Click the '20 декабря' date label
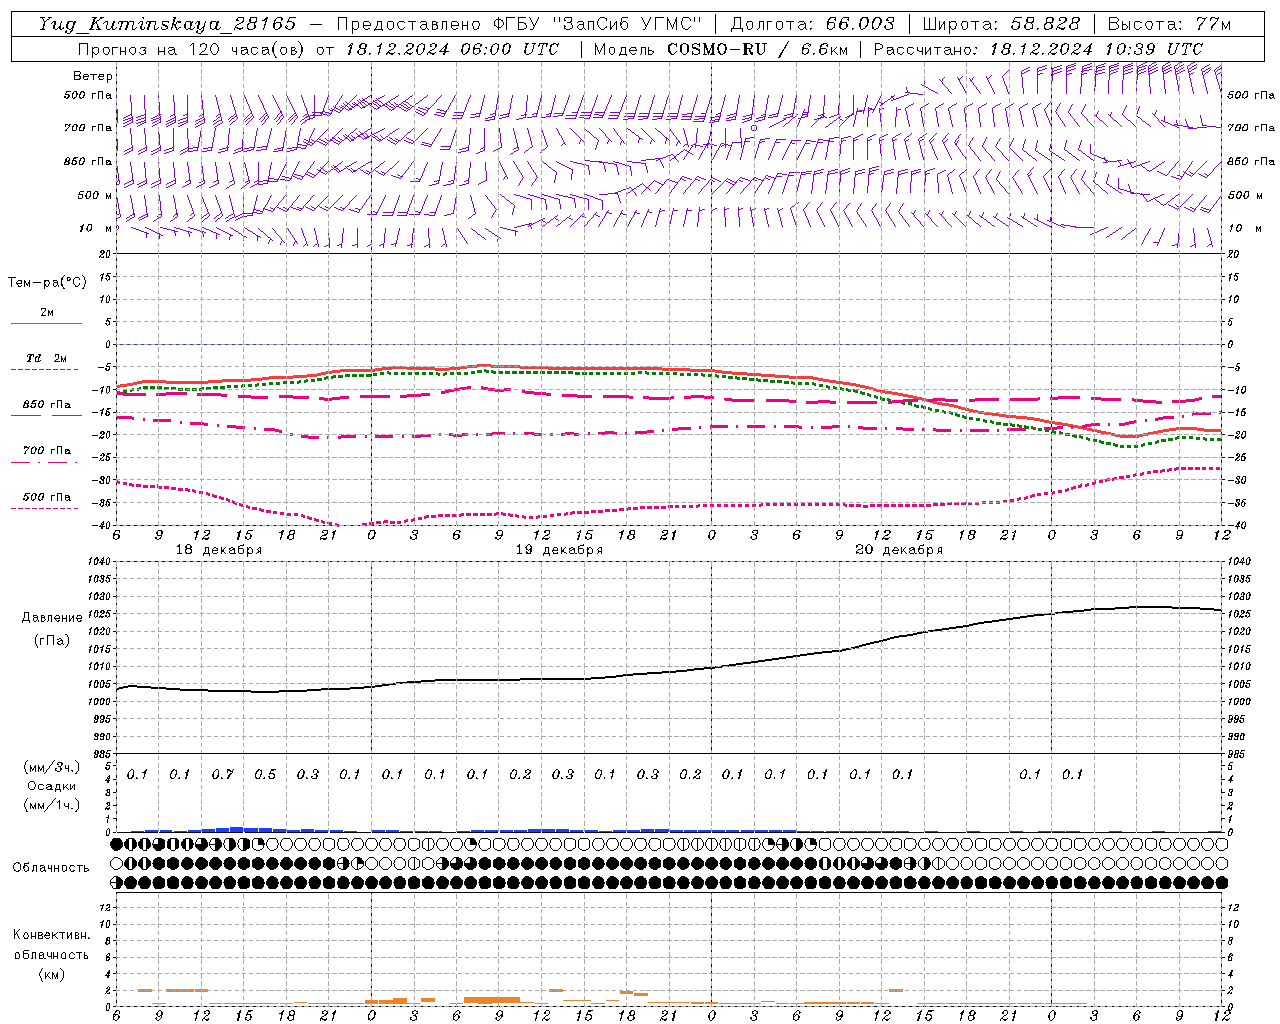The image size is (1280, 1024). tap(899, 550)
